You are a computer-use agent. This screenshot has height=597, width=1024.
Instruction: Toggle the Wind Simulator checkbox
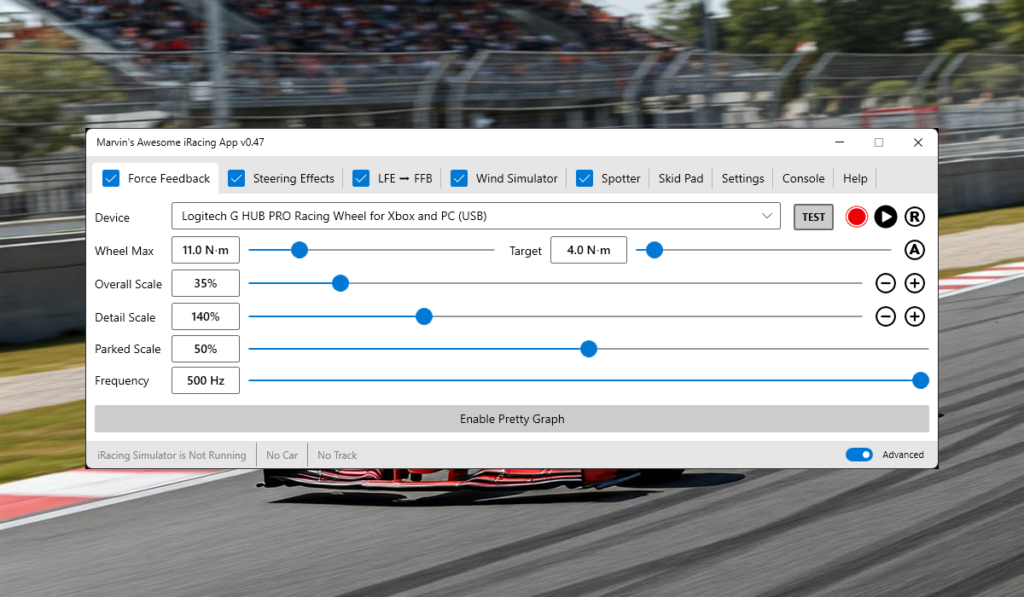(459, 178)
